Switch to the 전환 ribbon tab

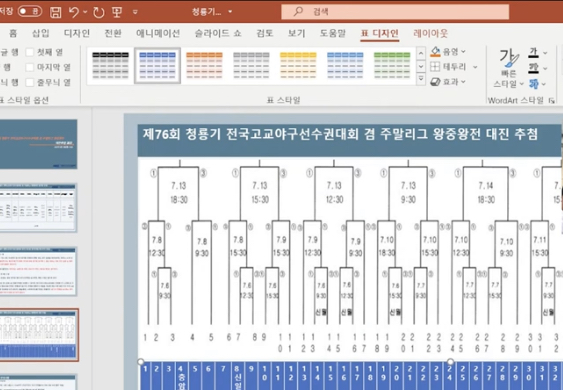coord(113,33)
